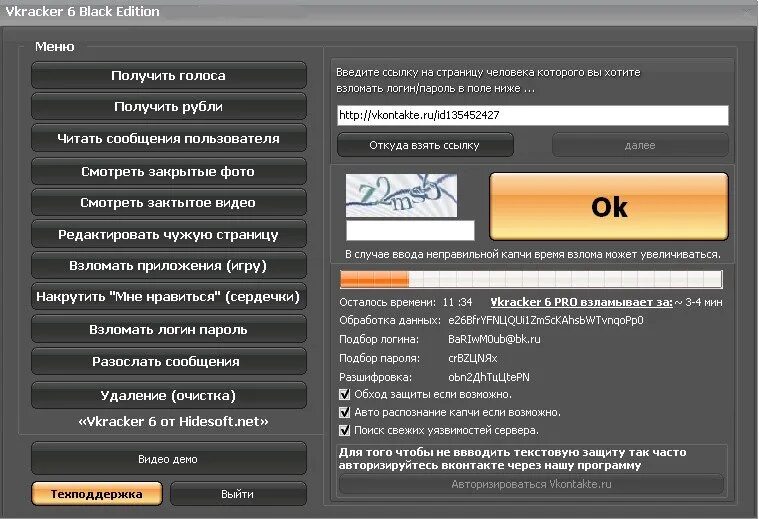Viewport: 759px width, 519px height.
Task: Click the Откуда взять ссылку button
Action: [425, 145]
